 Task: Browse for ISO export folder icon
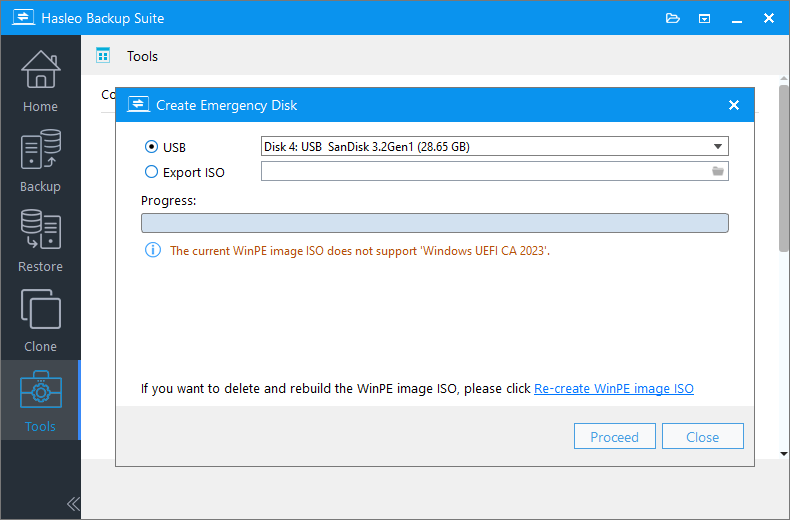(717, 171)
